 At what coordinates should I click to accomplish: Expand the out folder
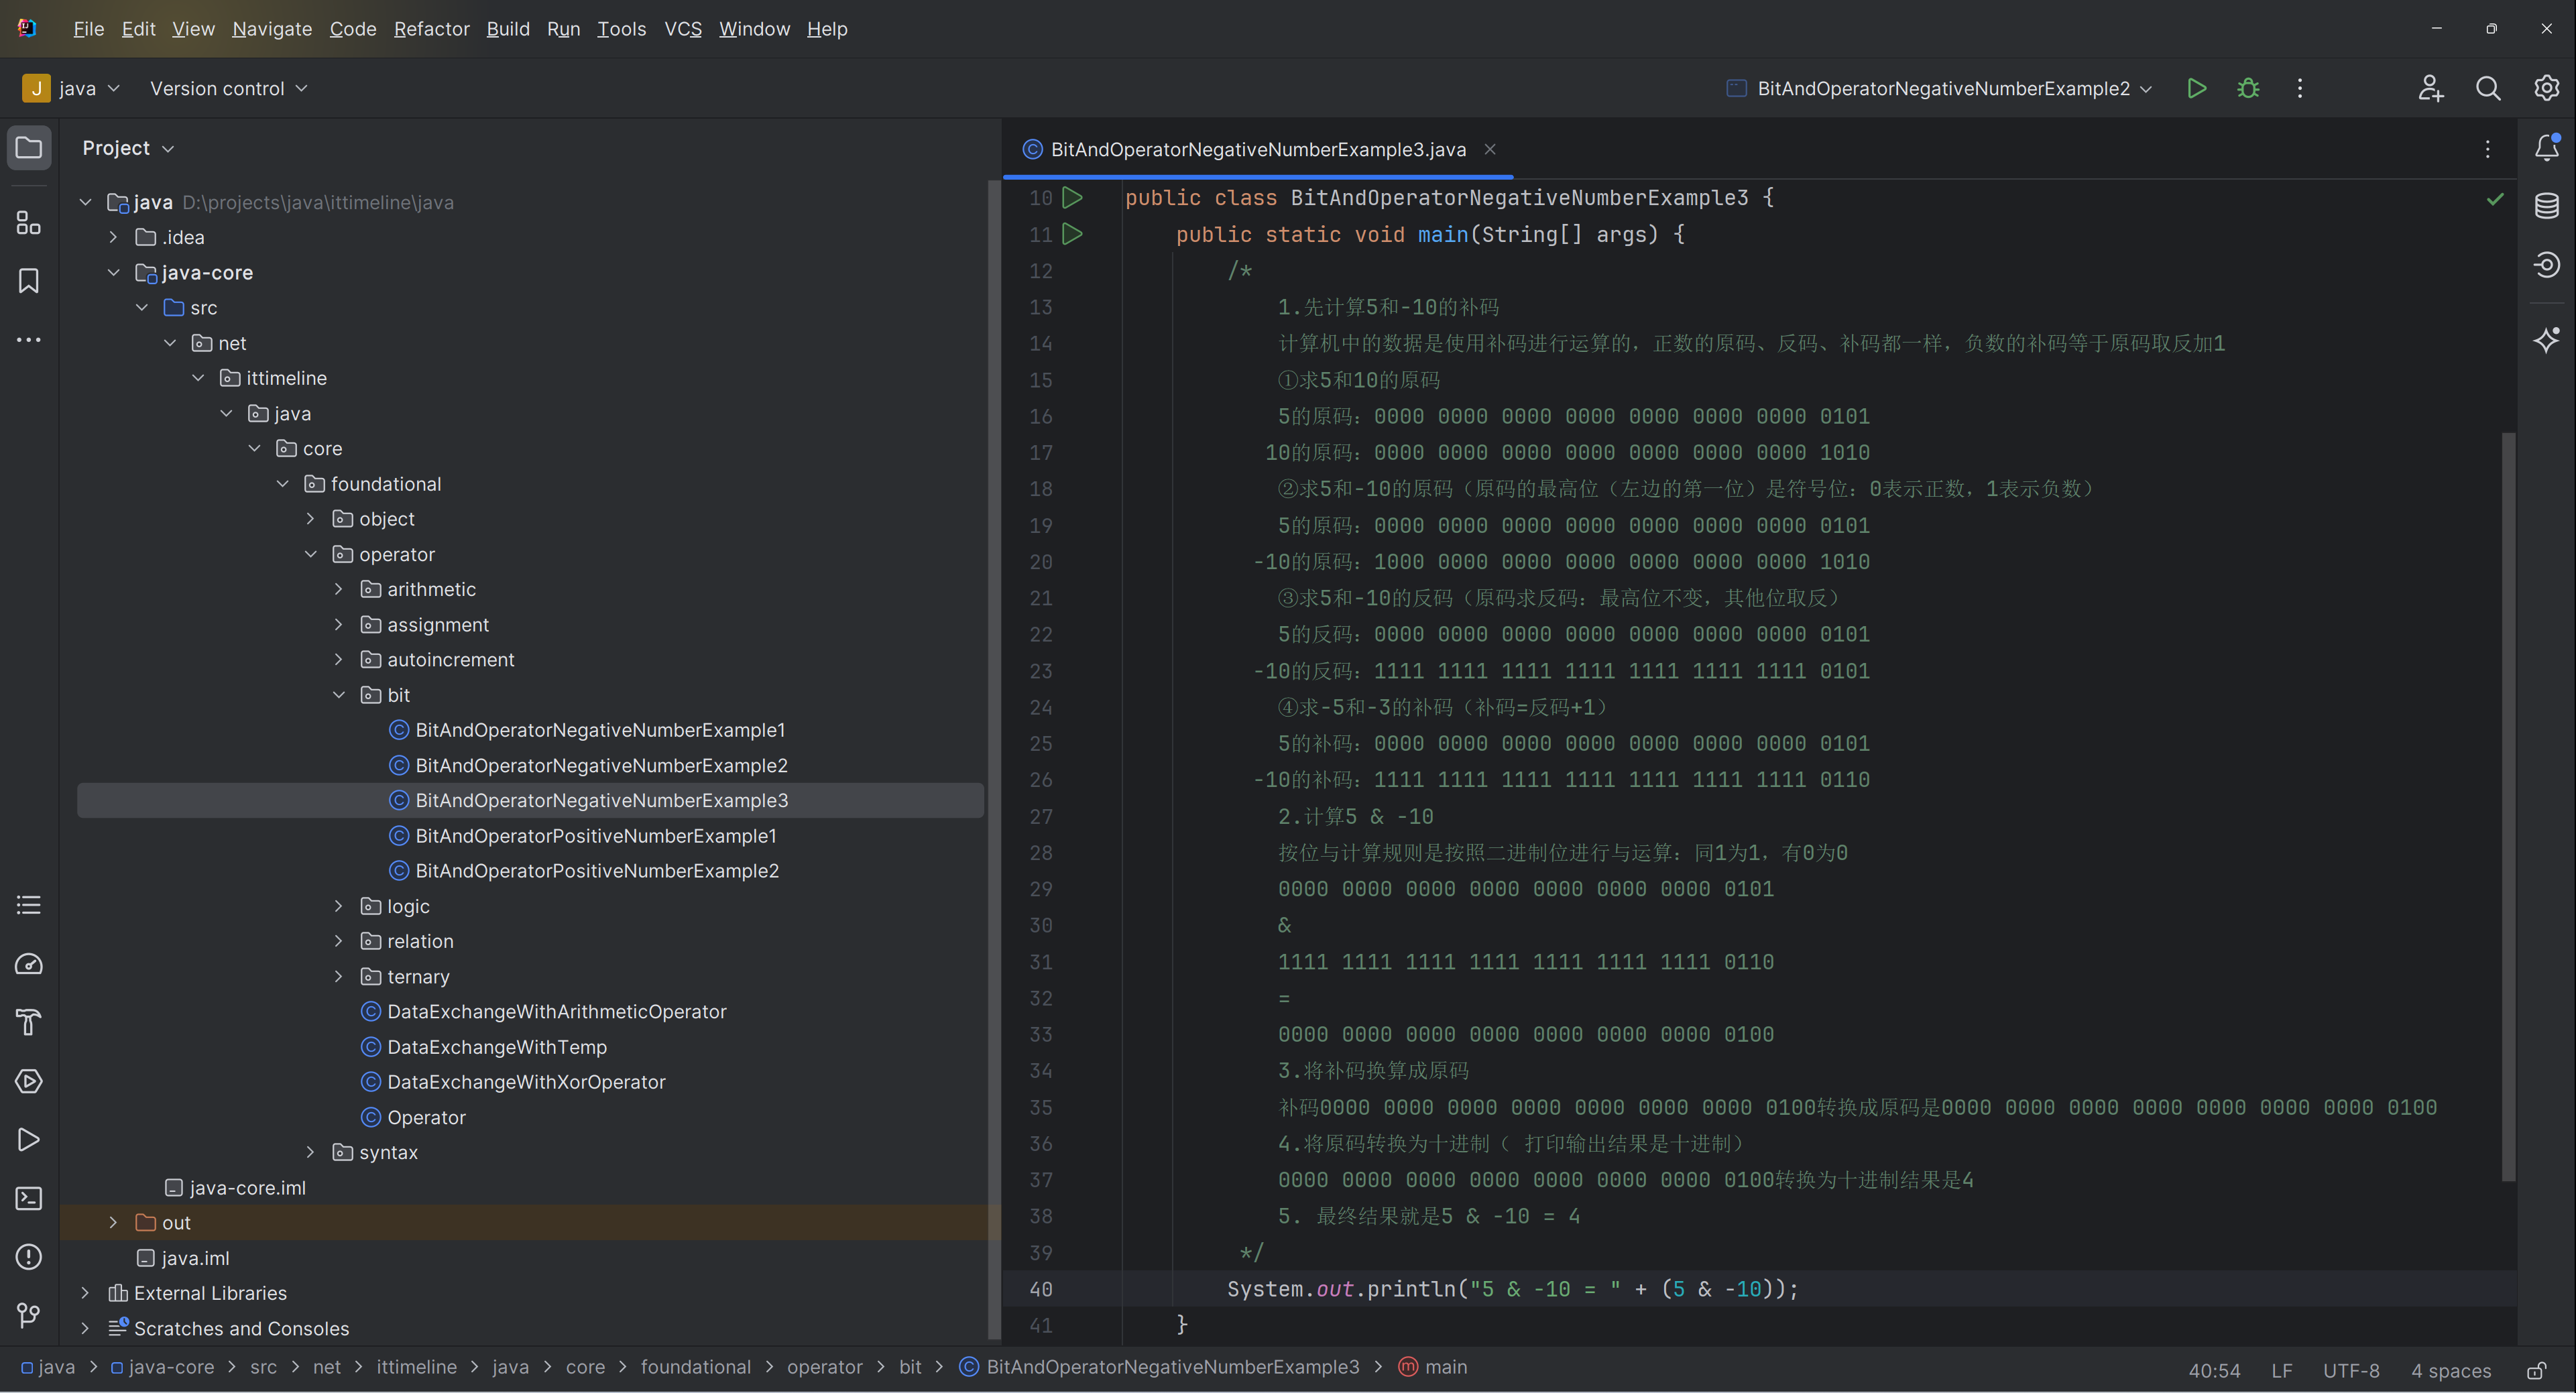pos(113,1222)
